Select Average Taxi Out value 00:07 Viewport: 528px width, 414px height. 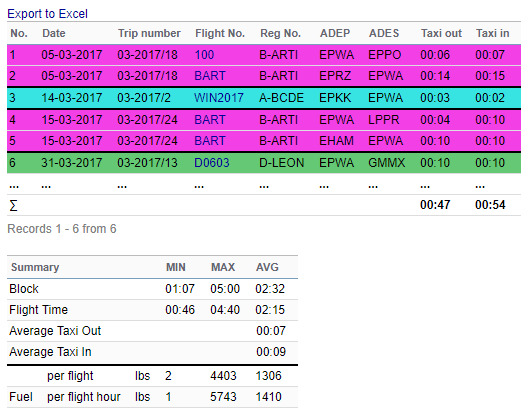click(271, 330)
